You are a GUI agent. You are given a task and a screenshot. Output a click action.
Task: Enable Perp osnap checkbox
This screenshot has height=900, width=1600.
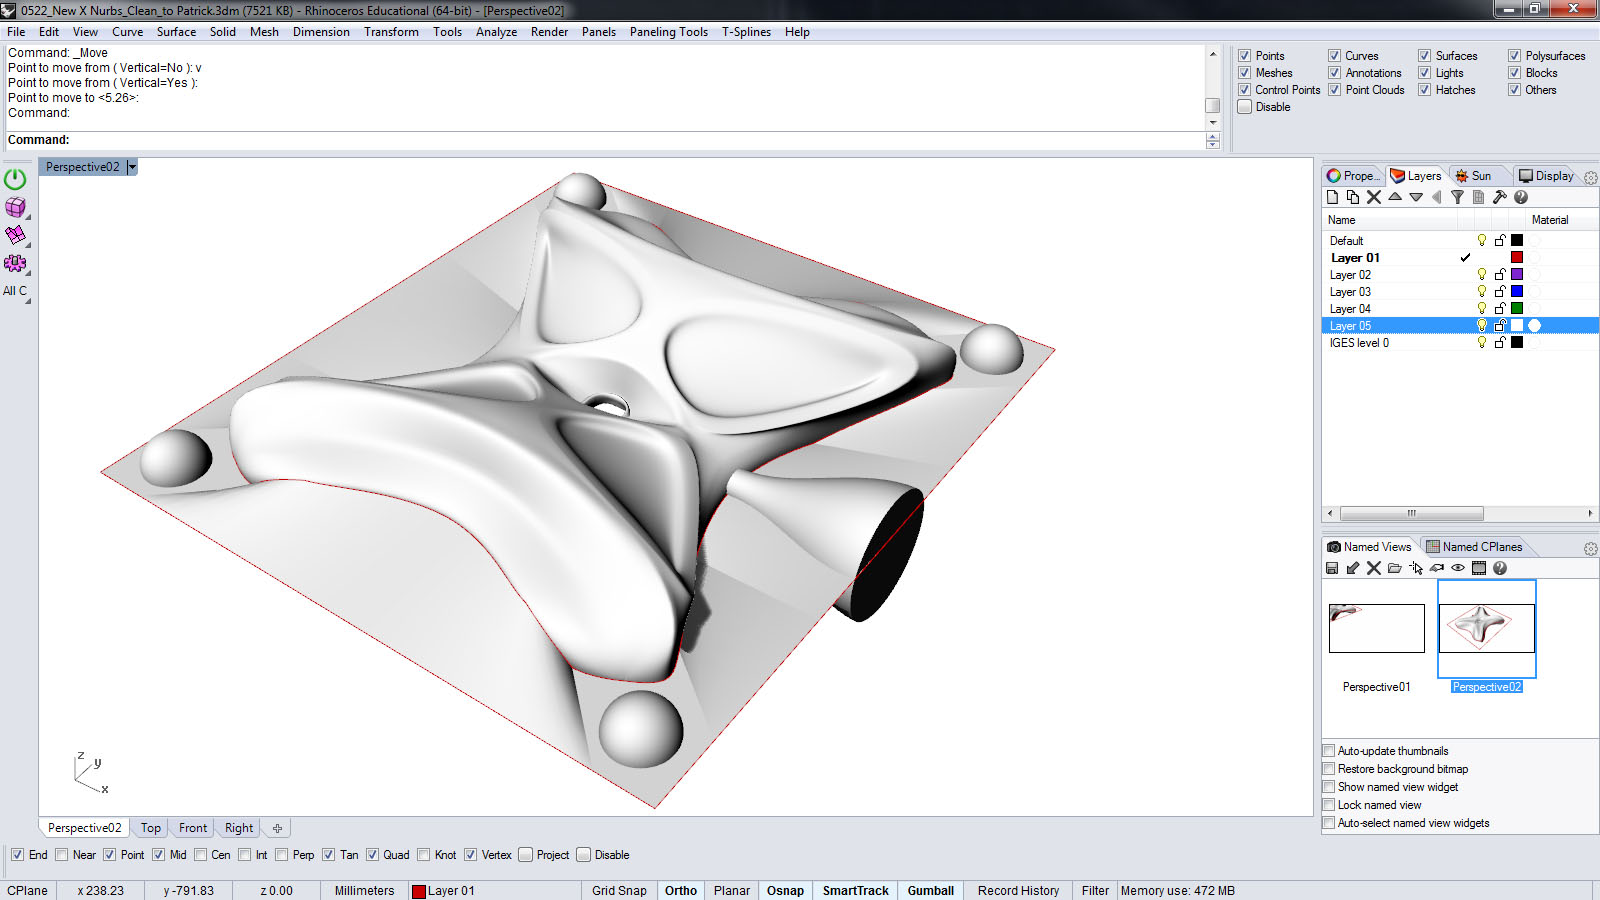(281, 855)
